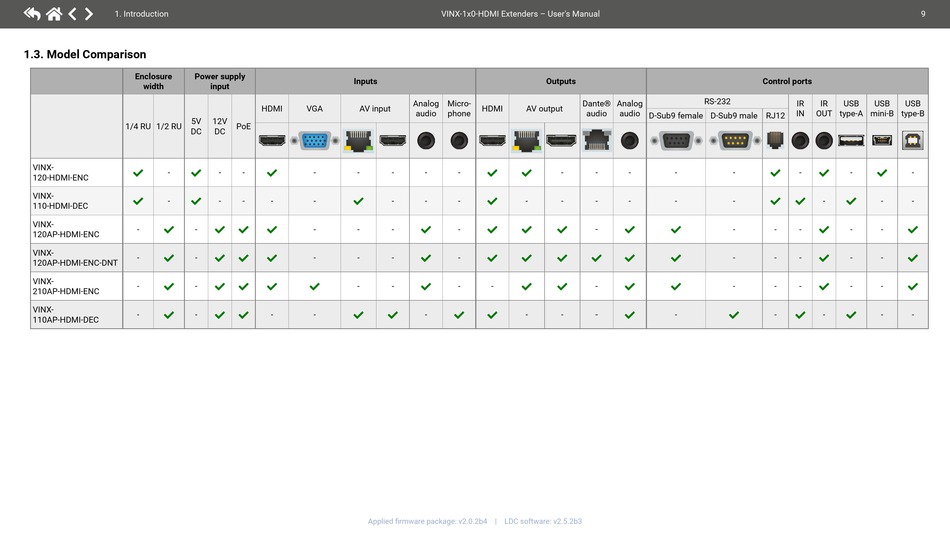Click the 'D-Sub9 male' column label
The image size is (950, 533).
(734, 115)
